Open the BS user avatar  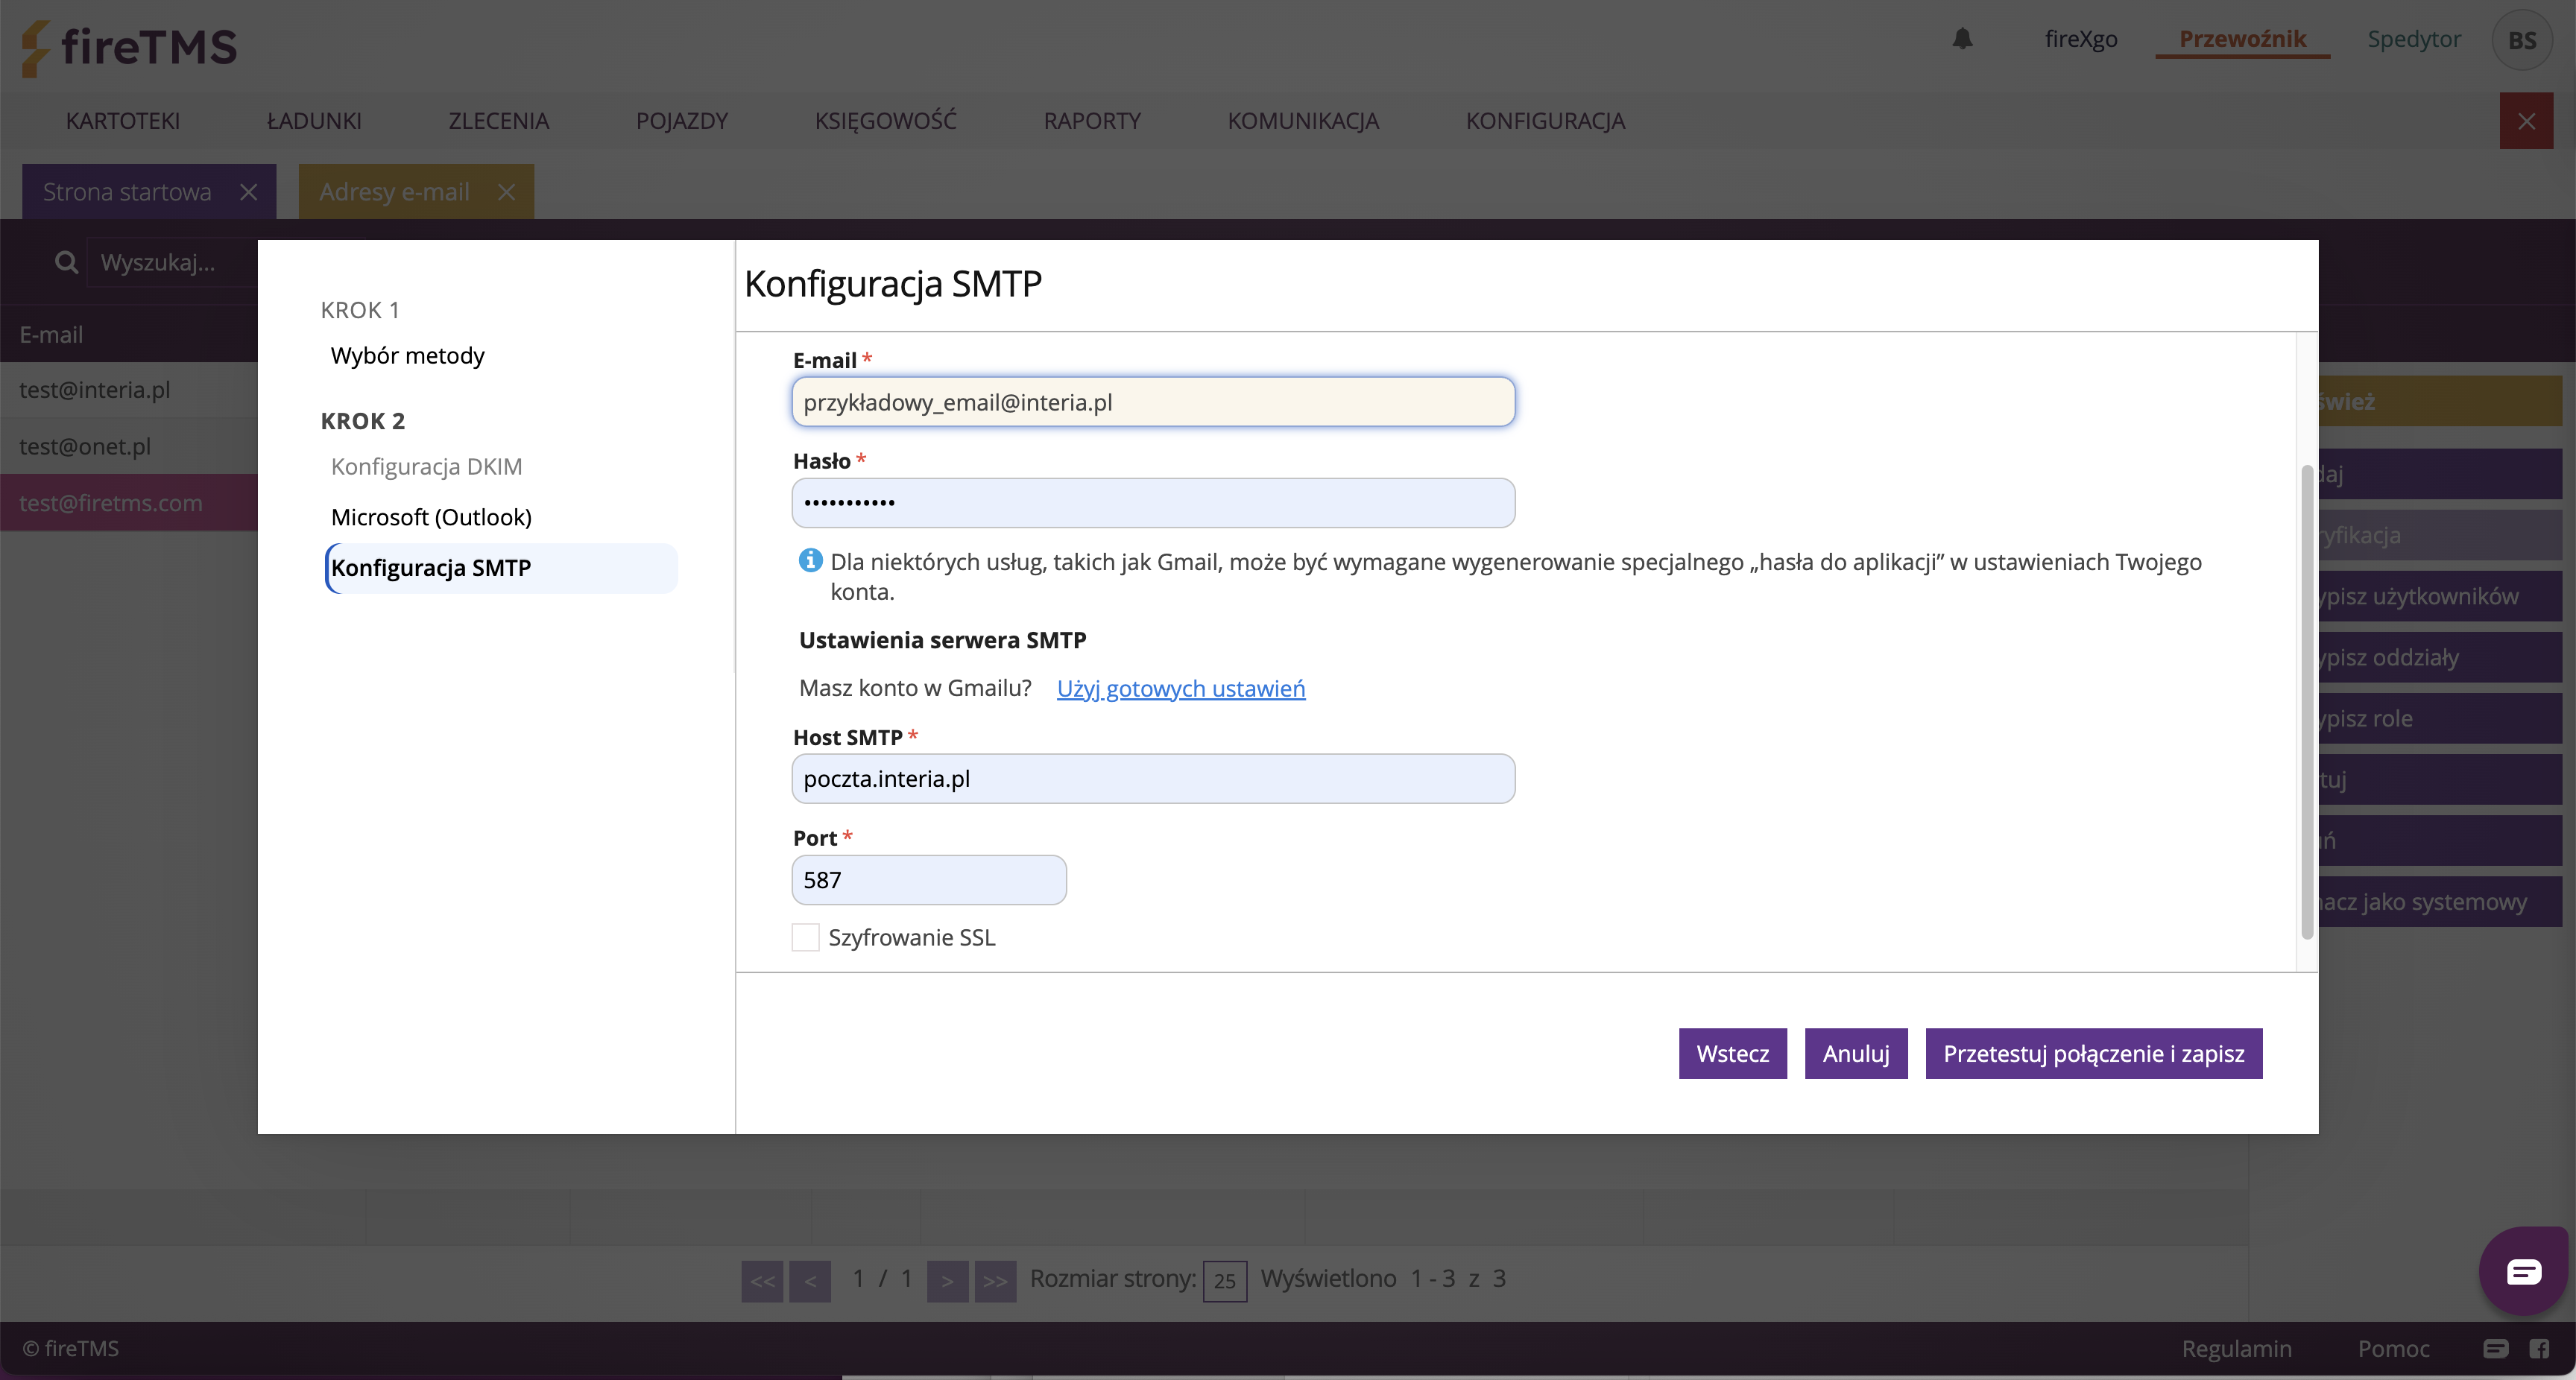click(x=2521, y=40)
